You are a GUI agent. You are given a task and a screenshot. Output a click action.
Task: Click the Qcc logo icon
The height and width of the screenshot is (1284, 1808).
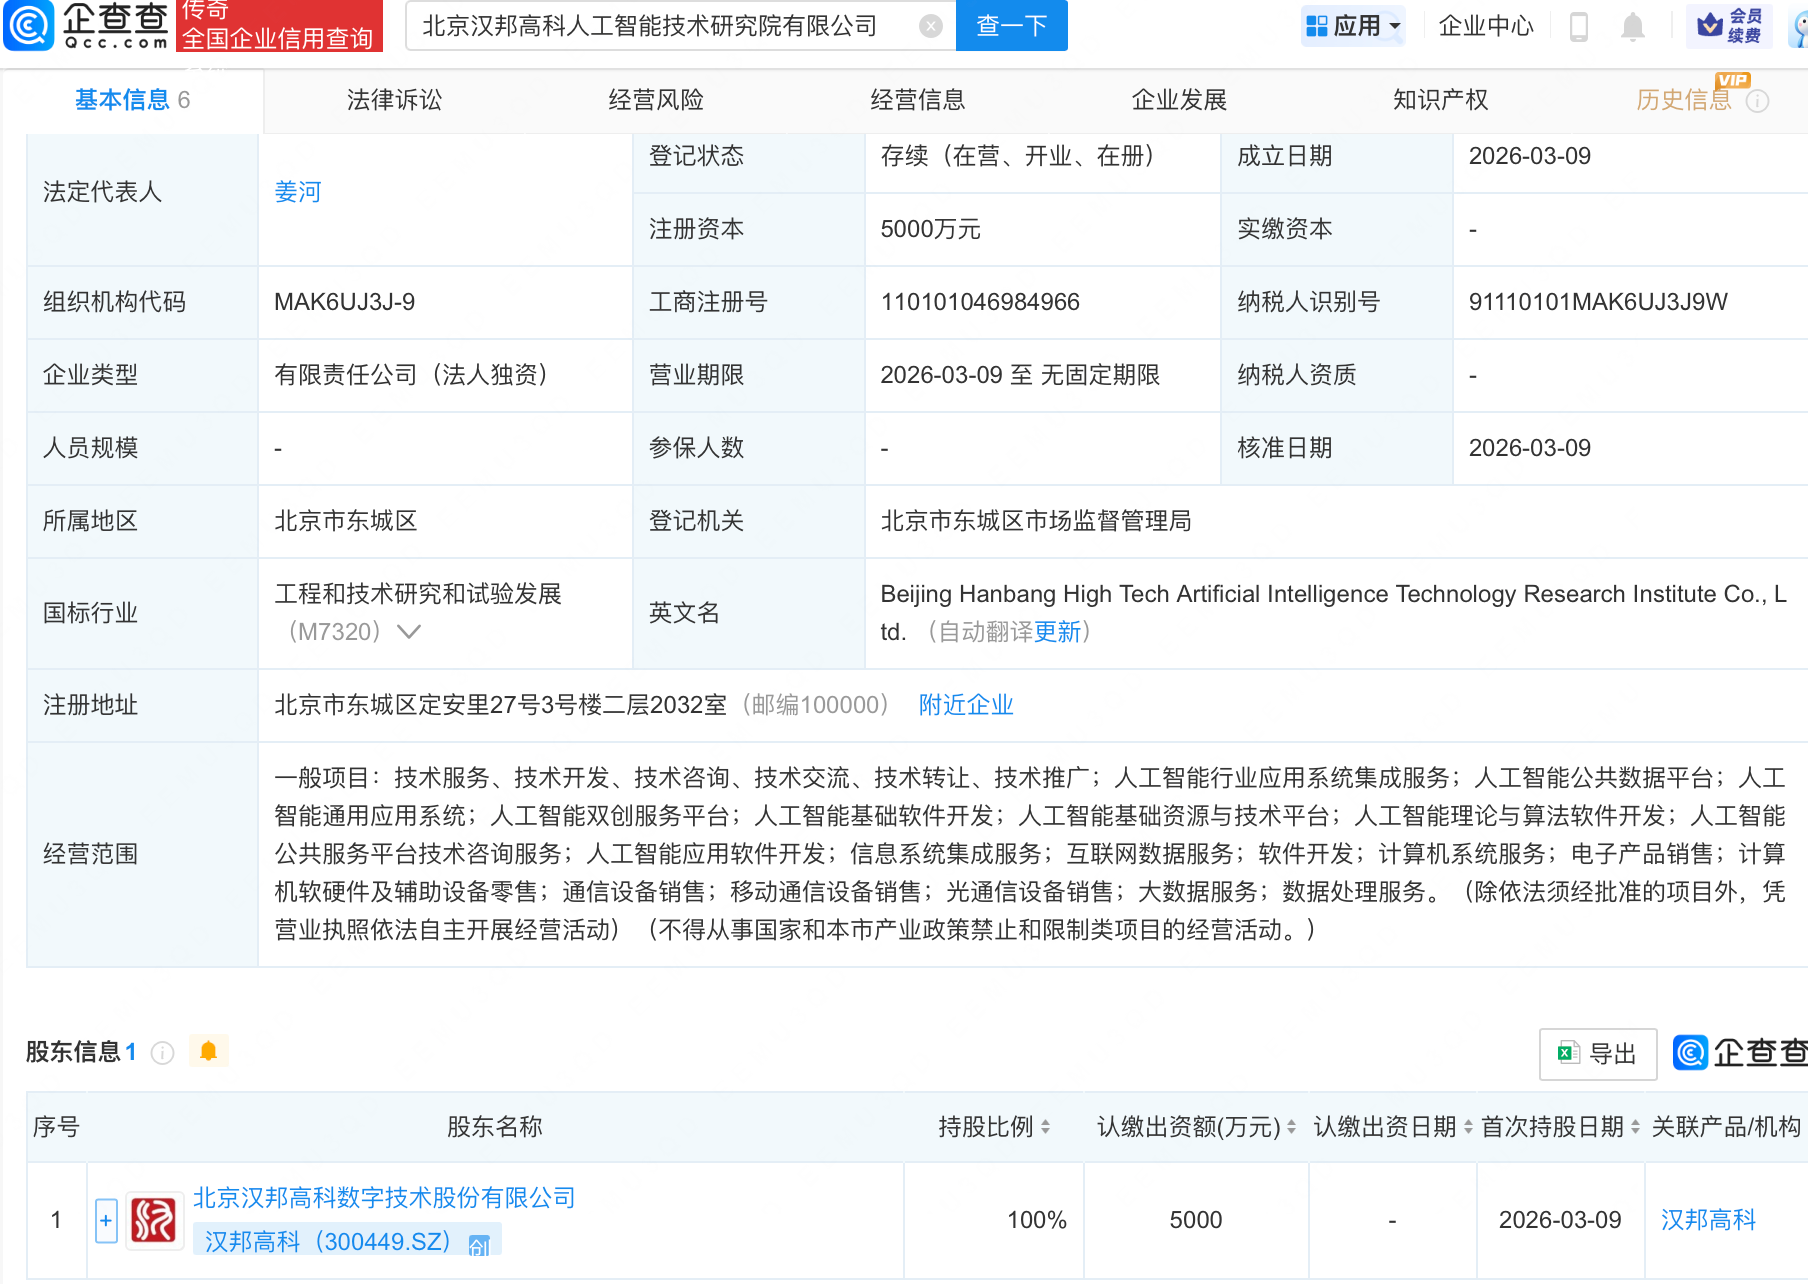click(x=30, y=25)
